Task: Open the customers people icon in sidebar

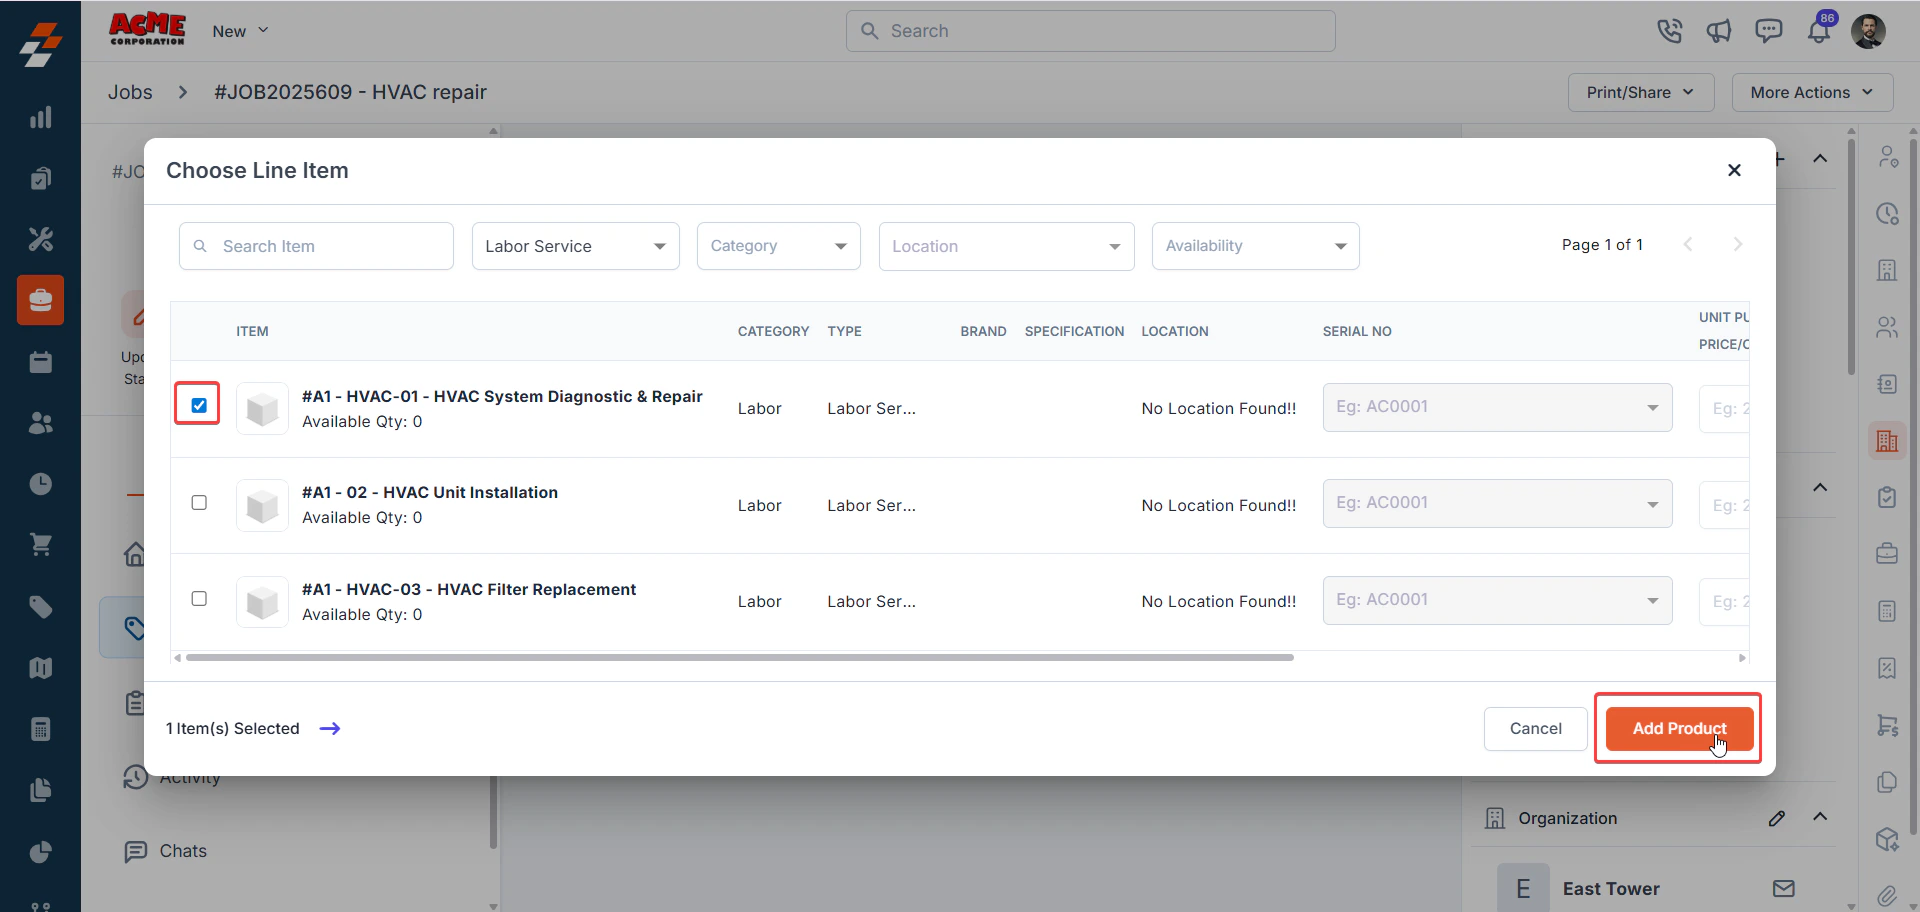Action: [x=40, y=423]
